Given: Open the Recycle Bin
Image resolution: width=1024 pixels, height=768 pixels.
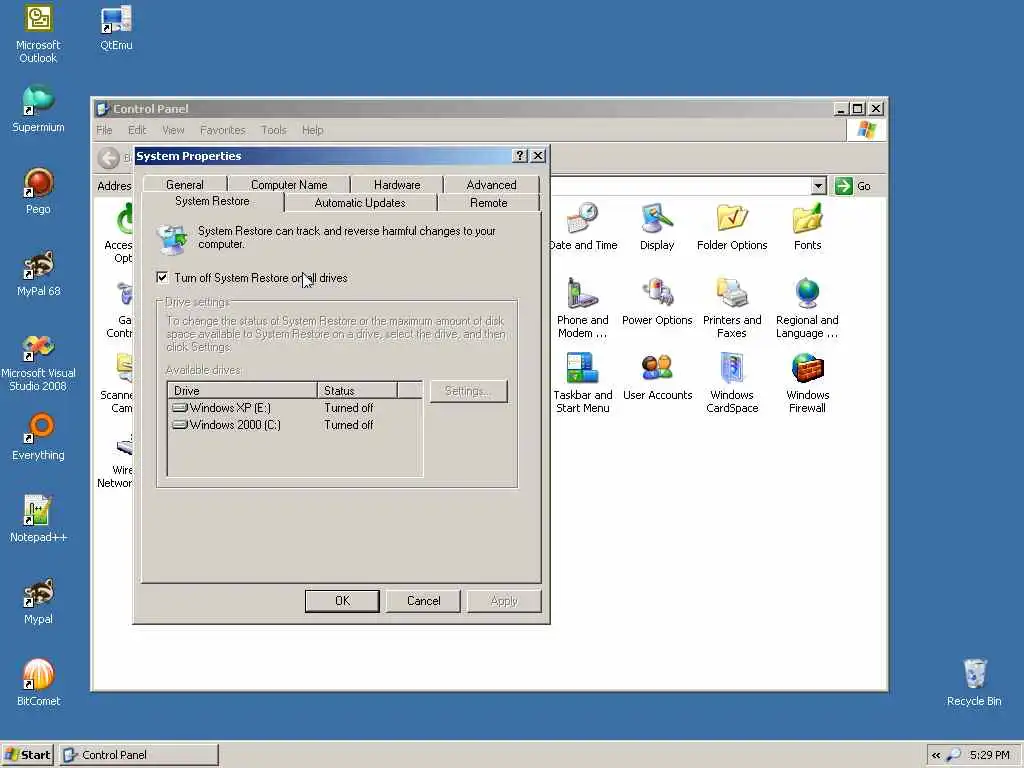Looking at the screenshot, I should [974, 683].
